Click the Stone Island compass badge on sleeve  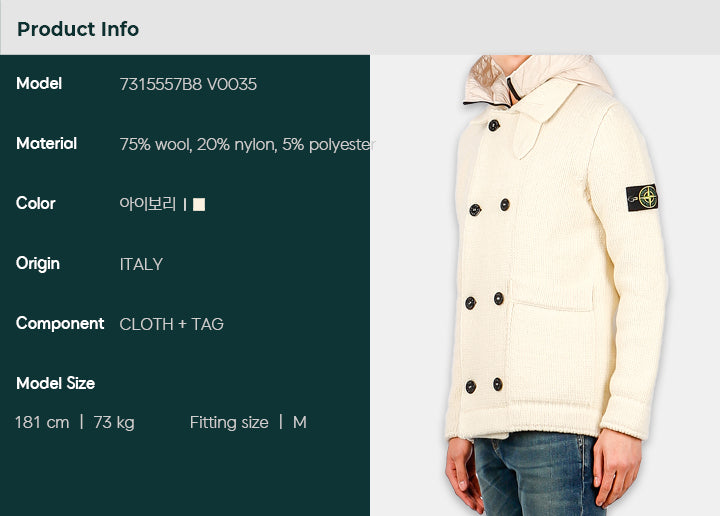point(642,198)
